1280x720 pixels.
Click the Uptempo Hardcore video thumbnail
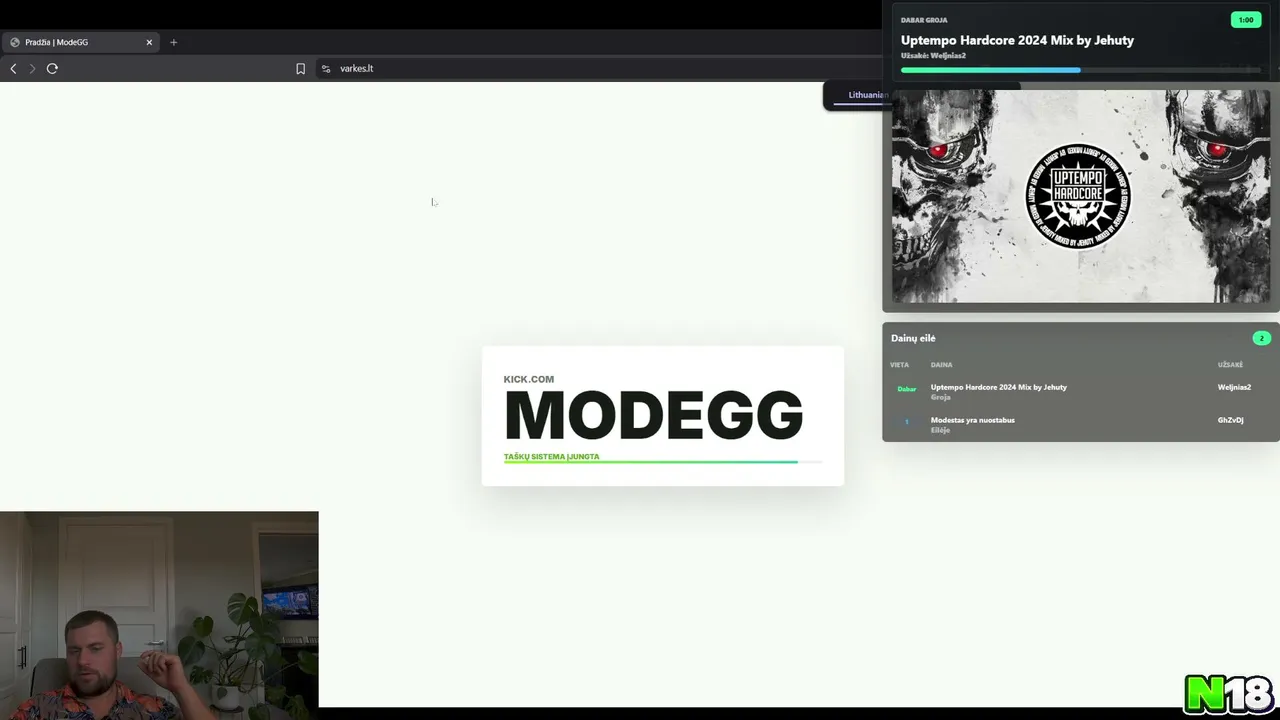1080,196
